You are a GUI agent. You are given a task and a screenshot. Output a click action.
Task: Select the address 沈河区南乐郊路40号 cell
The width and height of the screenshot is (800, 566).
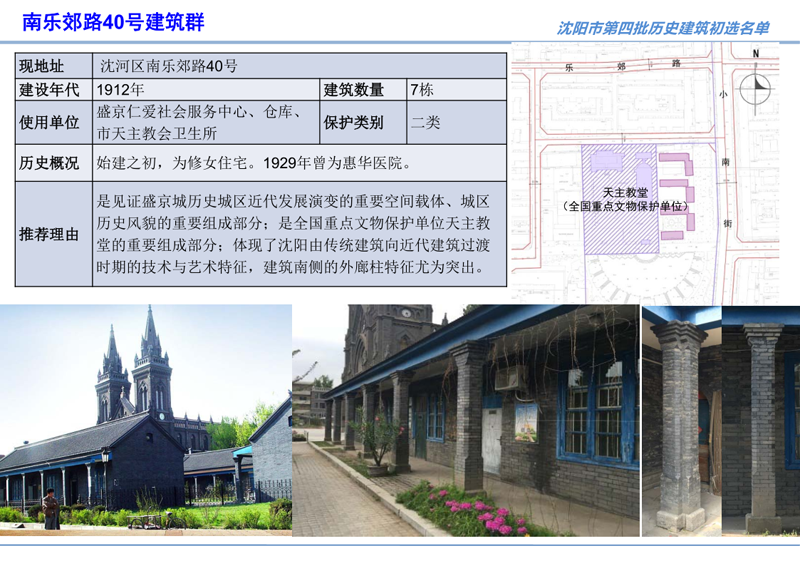300,66
